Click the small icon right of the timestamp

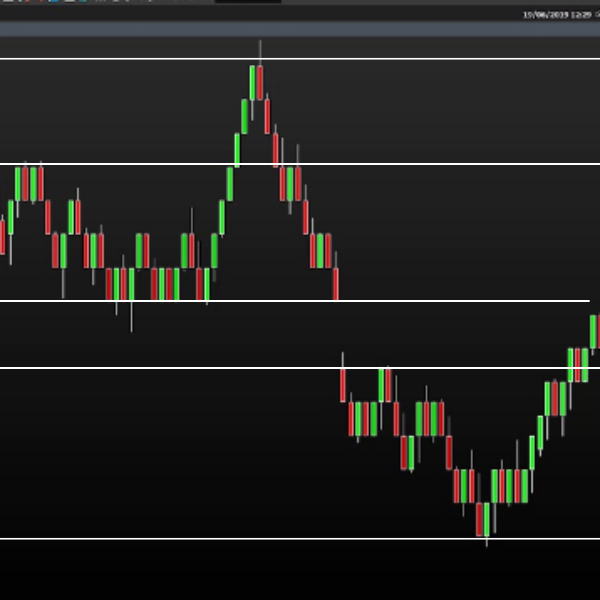coord(595,14)
